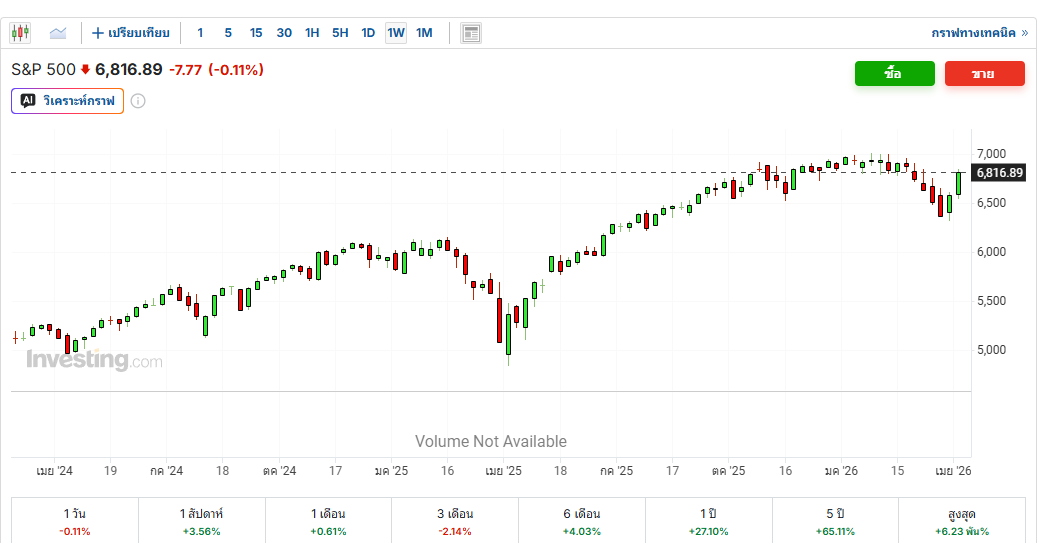Switch to the area chart type icon

pos(58,33)
